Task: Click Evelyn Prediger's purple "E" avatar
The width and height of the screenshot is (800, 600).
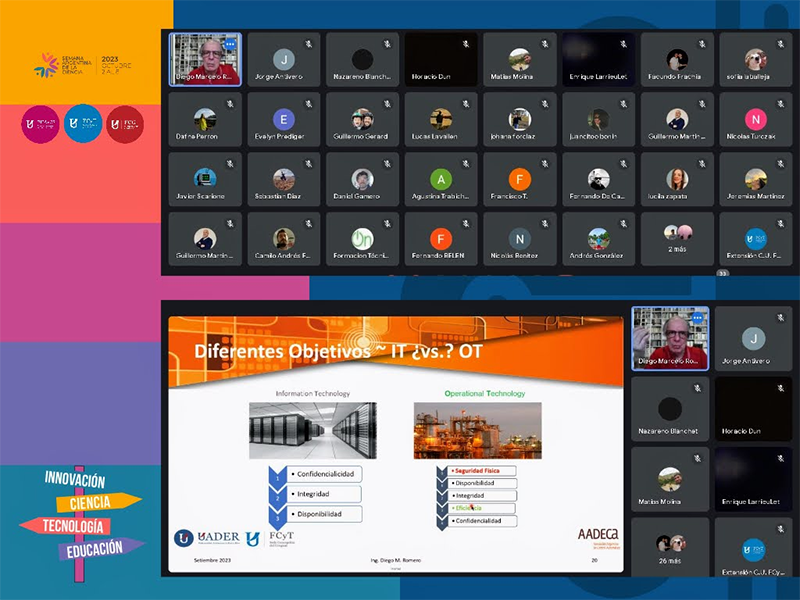Action: click(x=284, y=119)
